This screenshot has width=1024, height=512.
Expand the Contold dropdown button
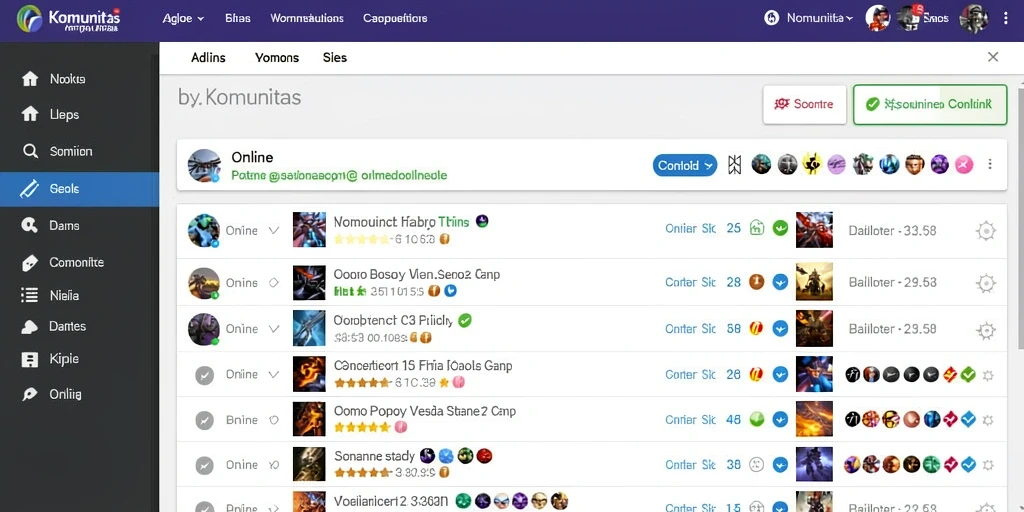pos(684,165)
